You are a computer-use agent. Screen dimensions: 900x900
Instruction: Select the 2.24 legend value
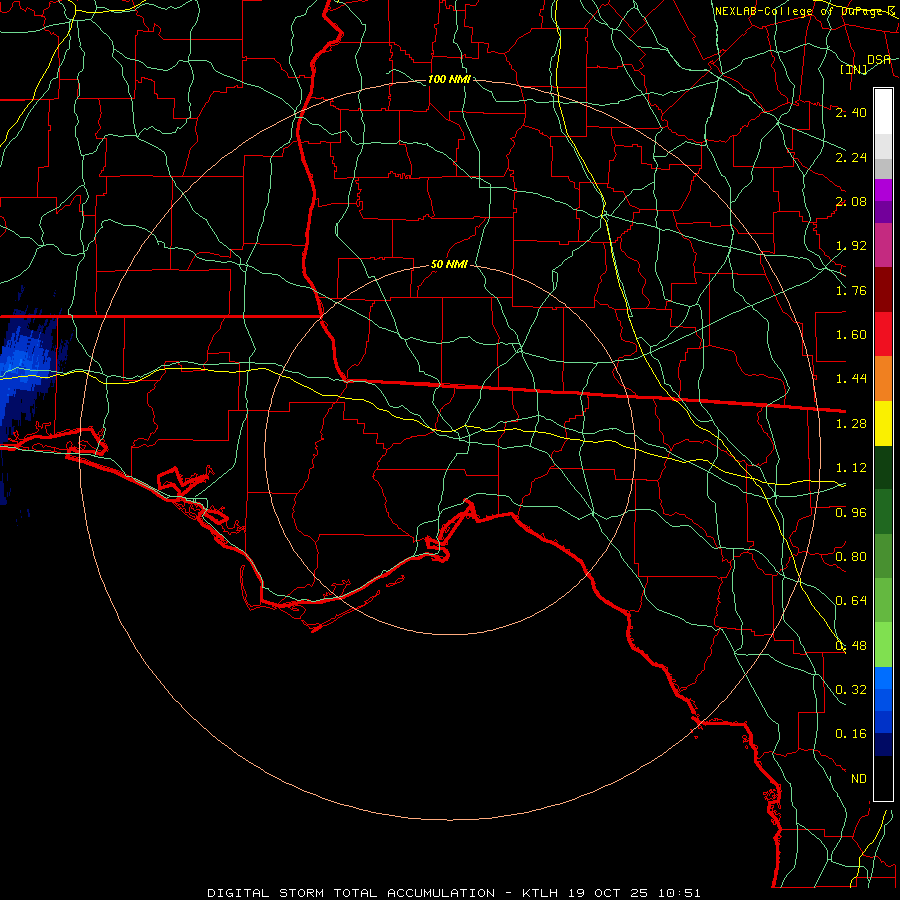[x=851, y=157]
